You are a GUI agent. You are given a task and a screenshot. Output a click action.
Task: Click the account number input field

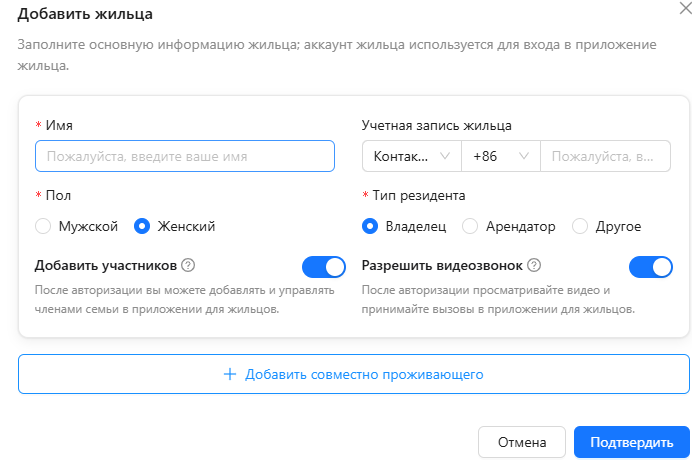(606, 156)
